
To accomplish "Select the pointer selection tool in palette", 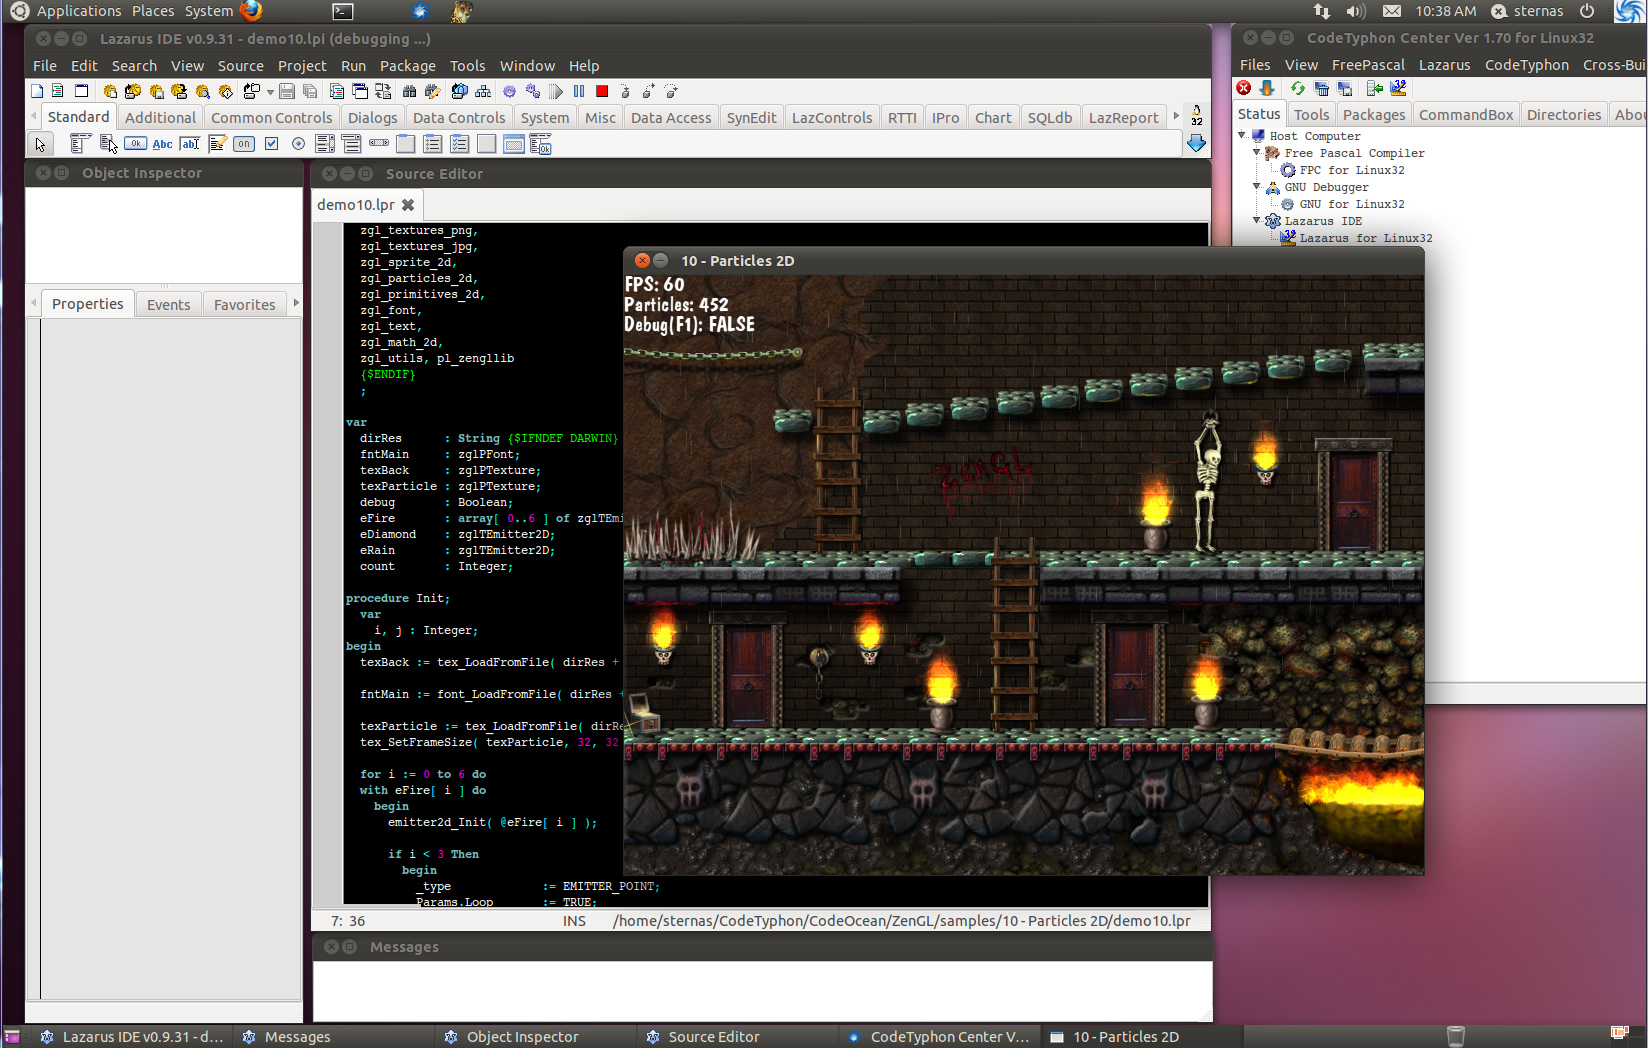I will [40, 144].
